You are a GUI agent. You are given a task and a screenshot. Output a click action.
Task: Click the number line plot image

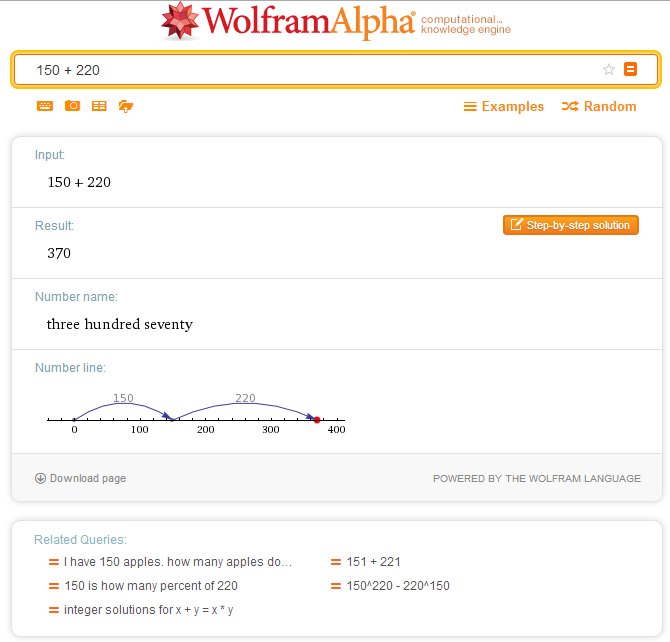click(x=196, y=413)
